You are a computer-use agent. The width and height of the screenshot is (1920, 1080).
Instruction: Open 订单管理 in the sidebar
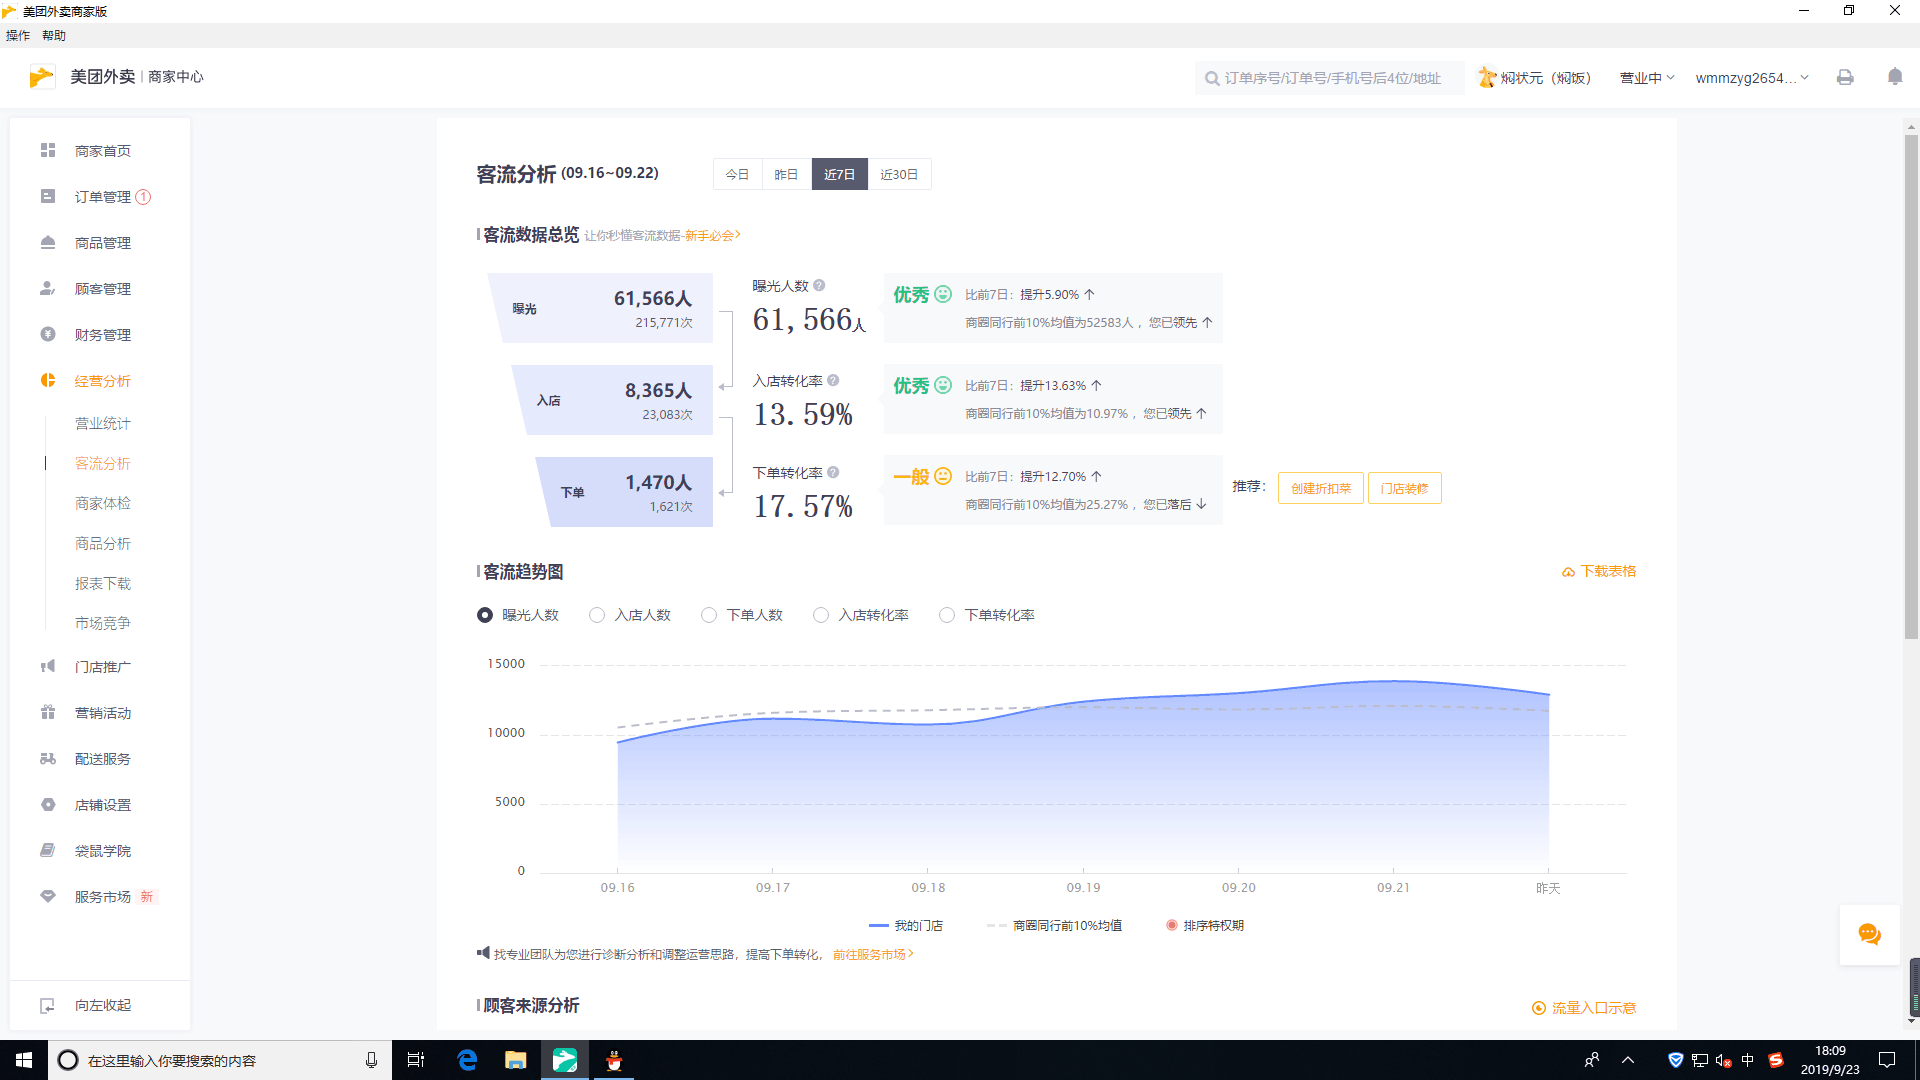[x=102, y=197]
